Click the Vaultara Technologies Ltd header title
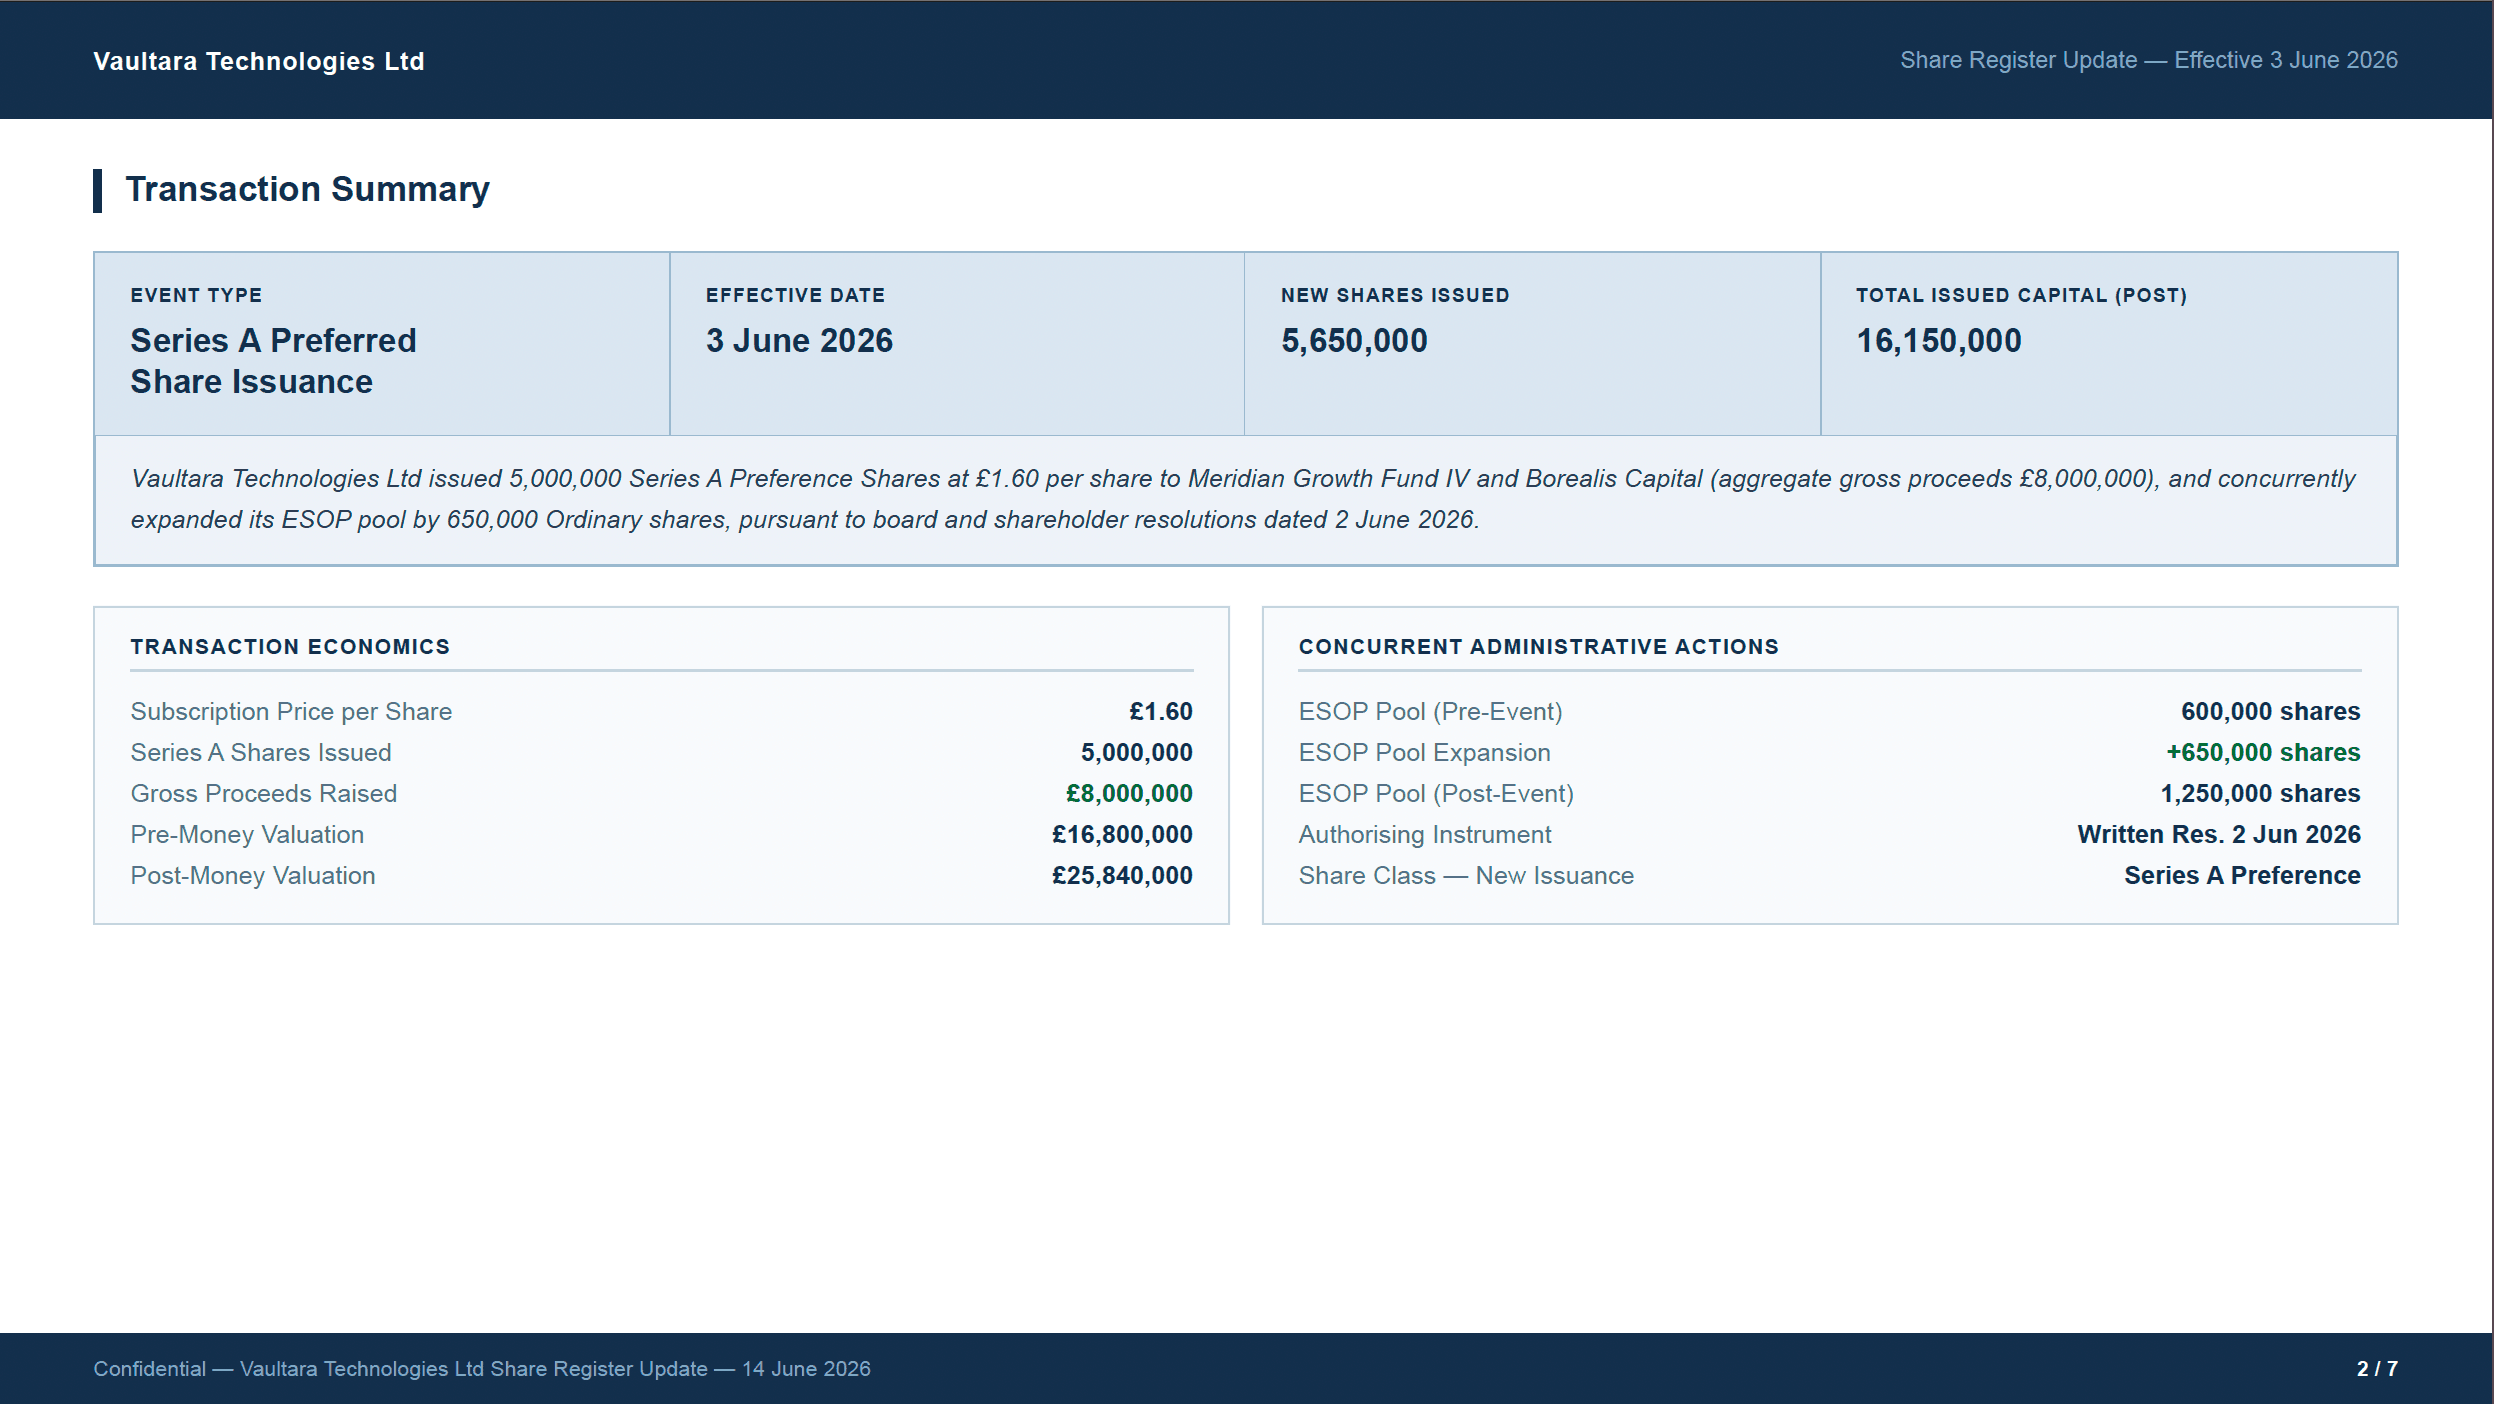 click(x=259, y=61)
